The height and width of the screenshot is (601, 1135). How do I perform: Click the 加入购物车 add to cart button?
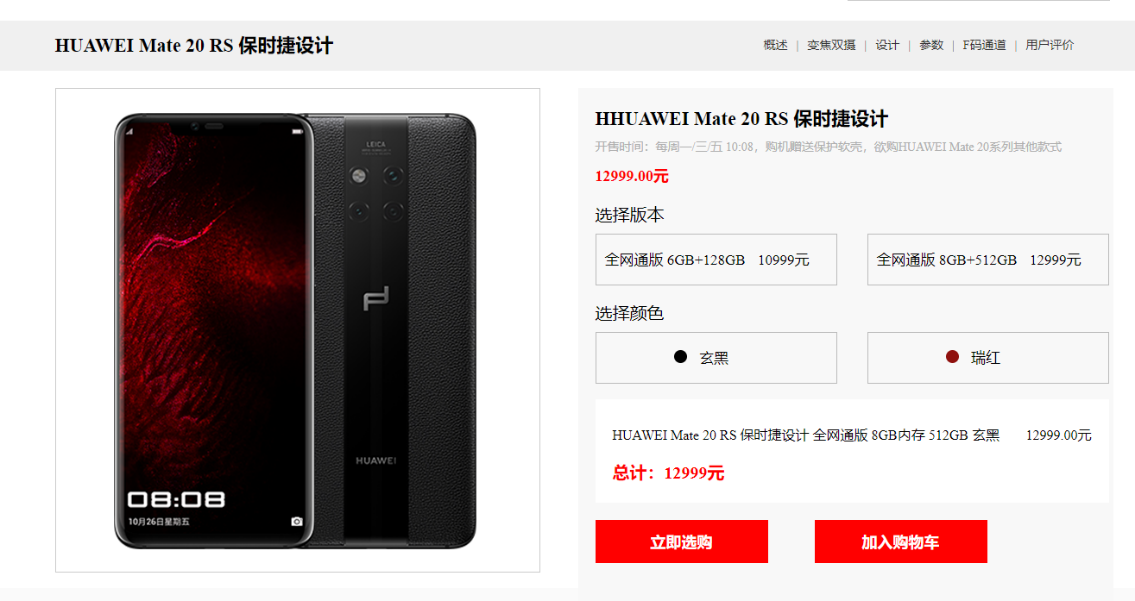pyautogui.click(x=900, y=542)
